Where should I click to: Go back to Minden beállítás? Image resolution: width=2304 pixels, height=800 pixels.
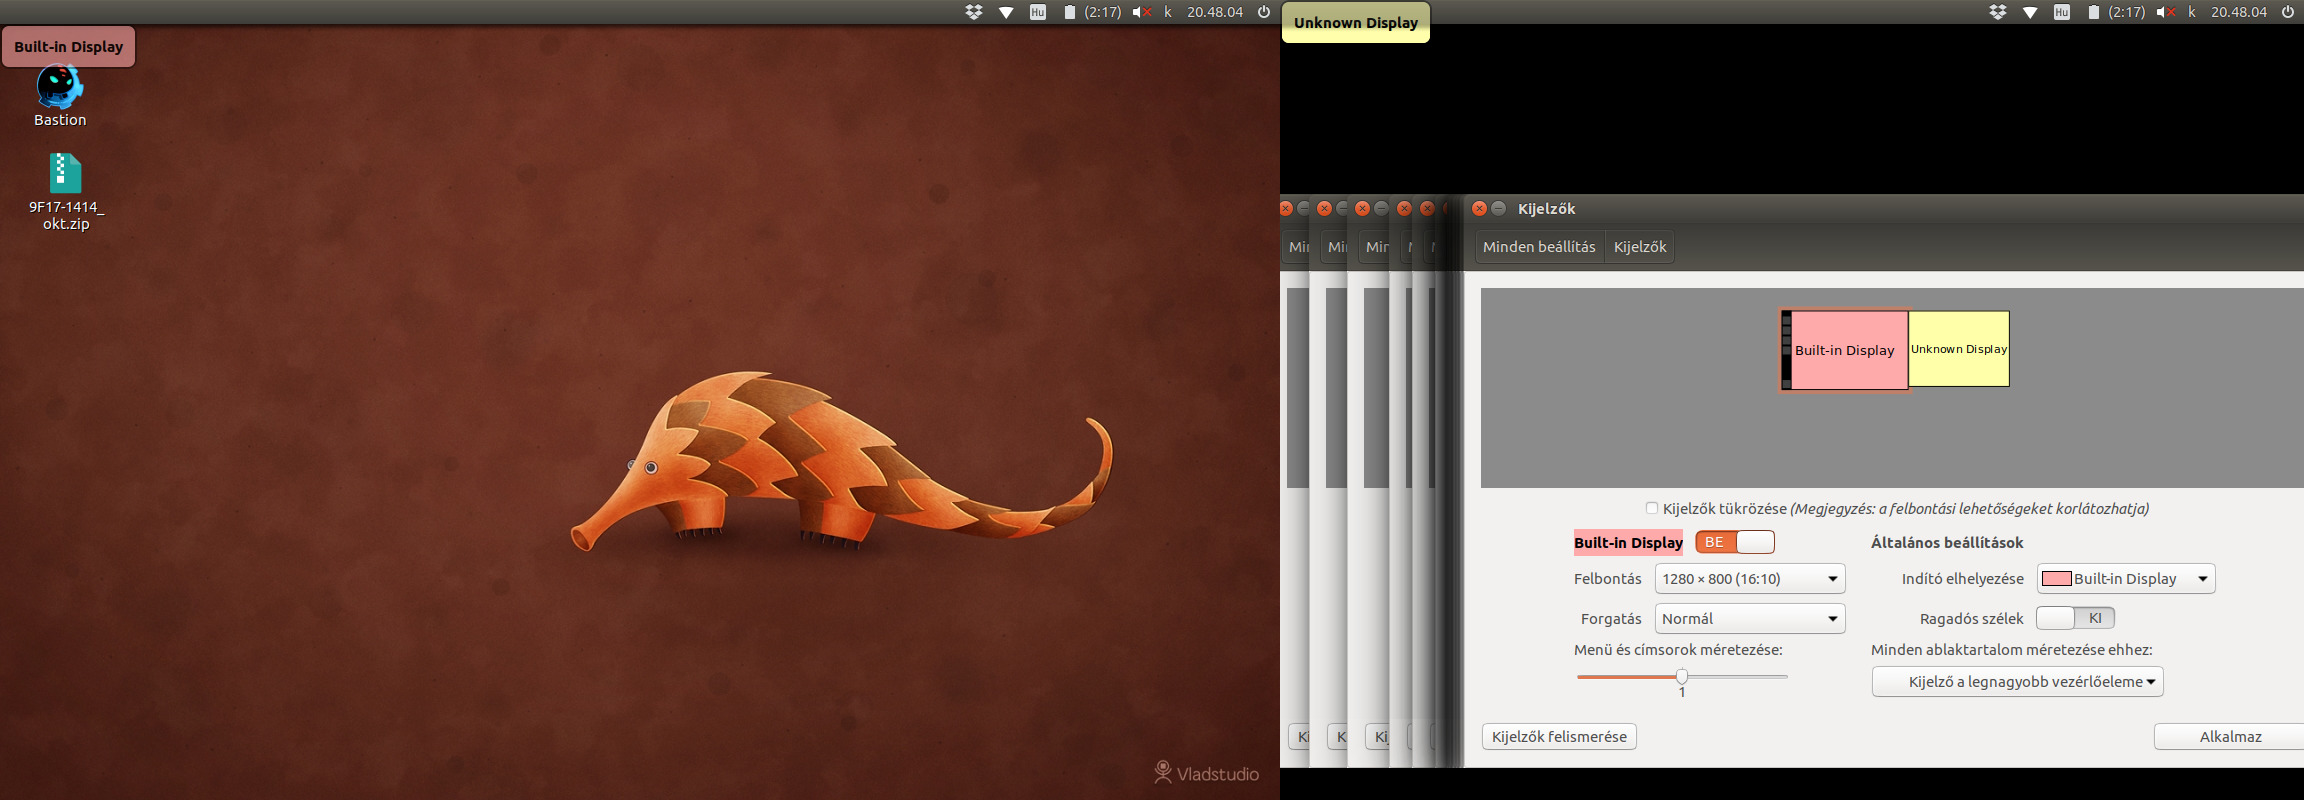point(1539,247)
